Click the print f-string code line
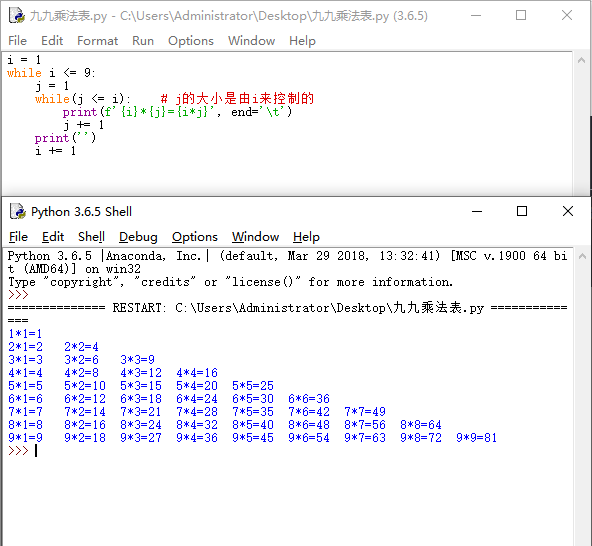The height and width of the screenshot is (546, 592). click(x=177, y=112)
